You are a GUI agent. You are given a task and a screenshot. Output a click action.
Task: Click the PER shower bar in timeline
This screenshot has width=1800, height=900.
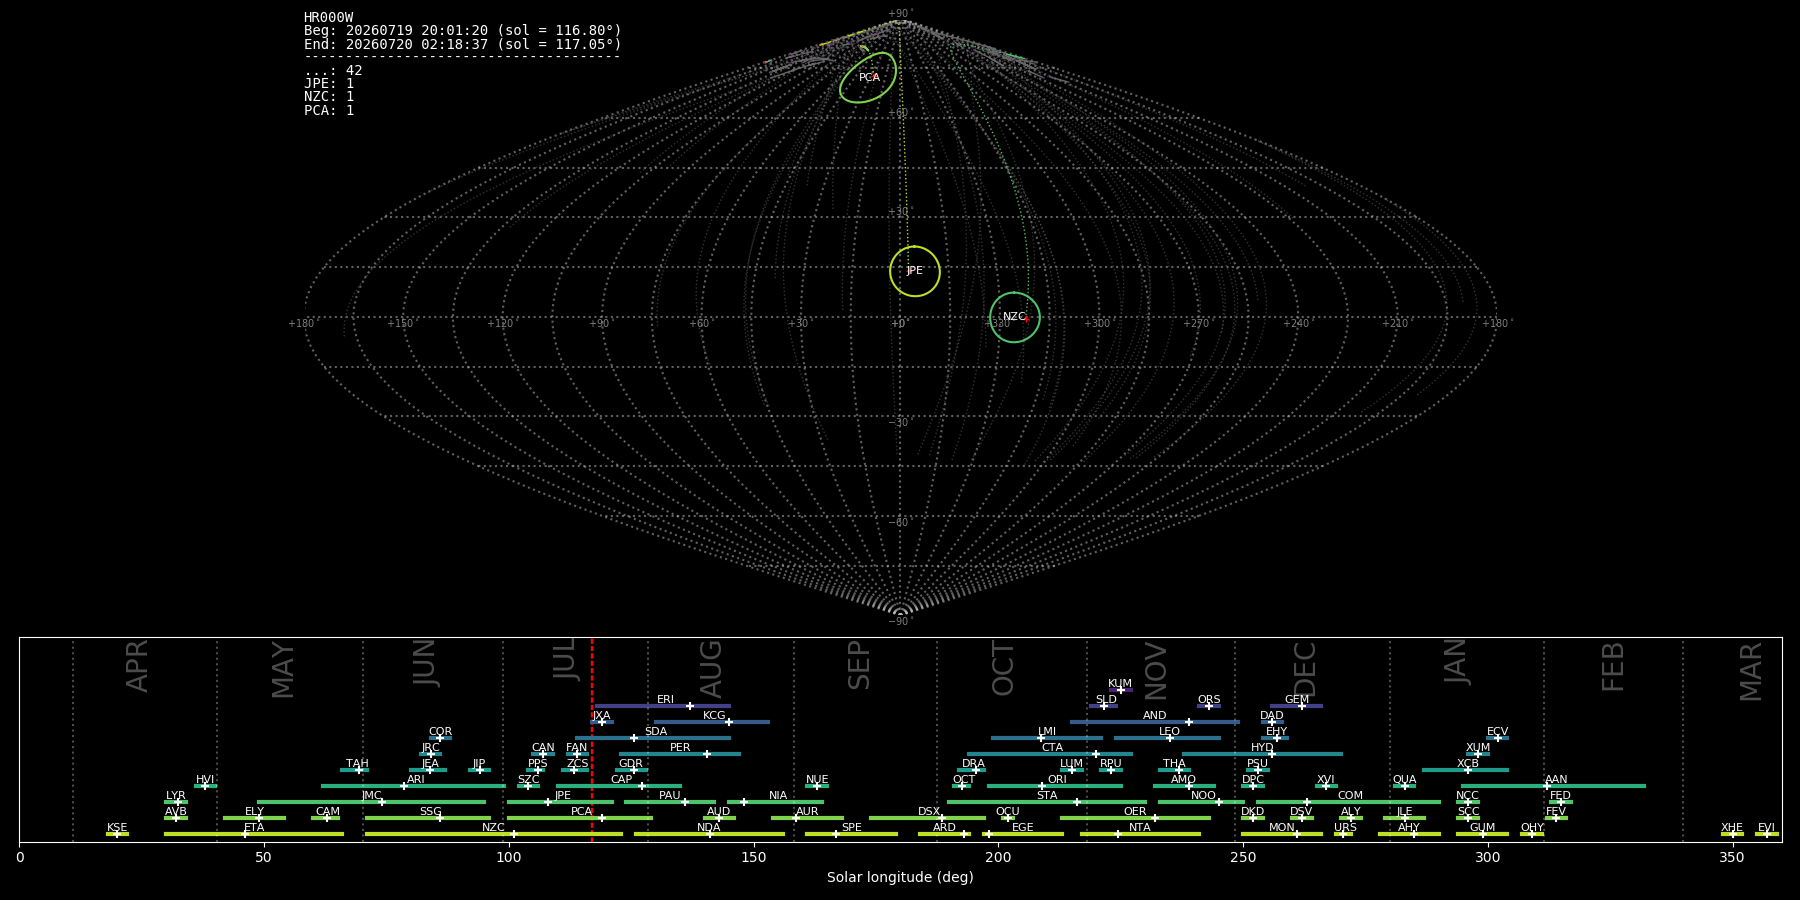click(680, 754)
